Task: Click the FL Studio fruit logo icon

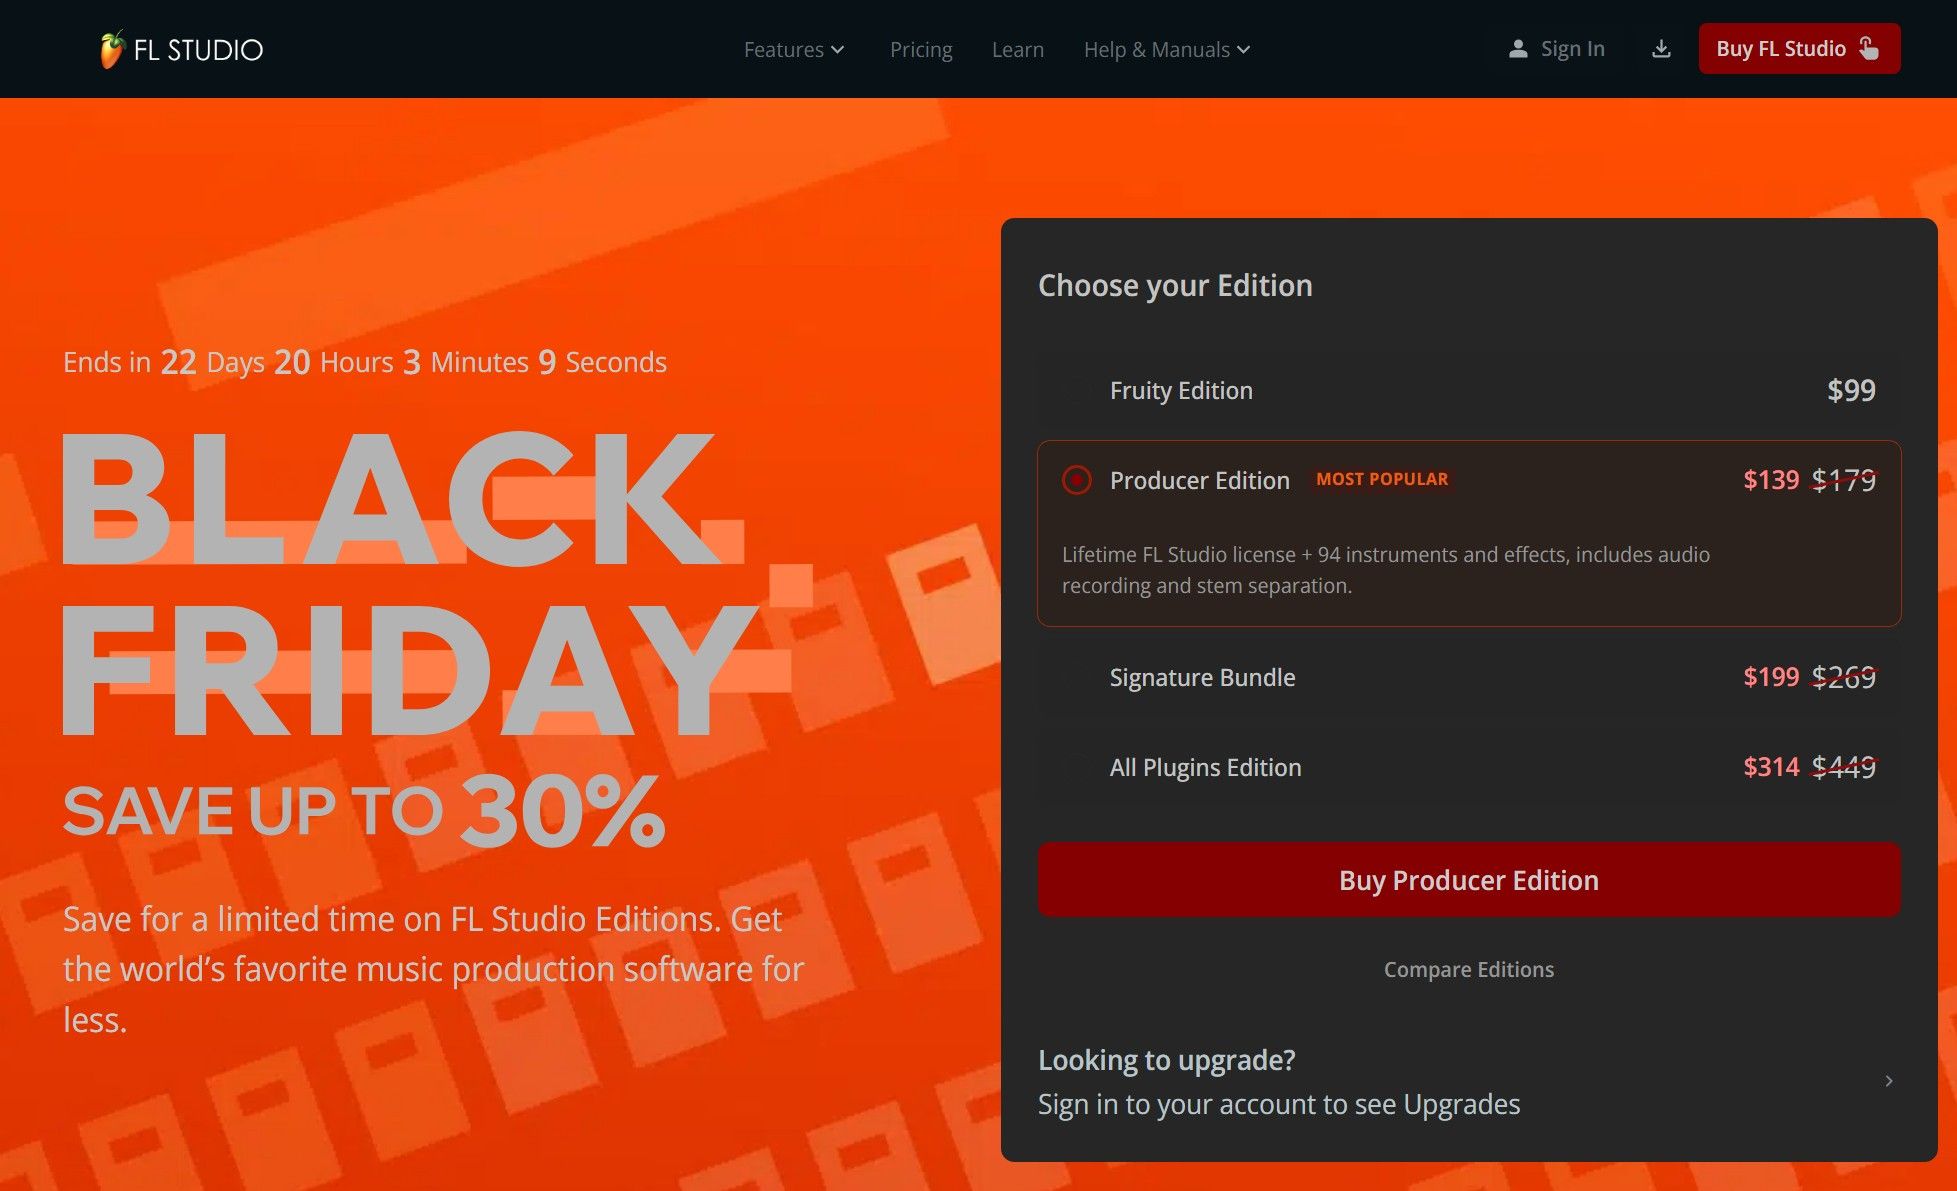Action: [x=111, y=49]
